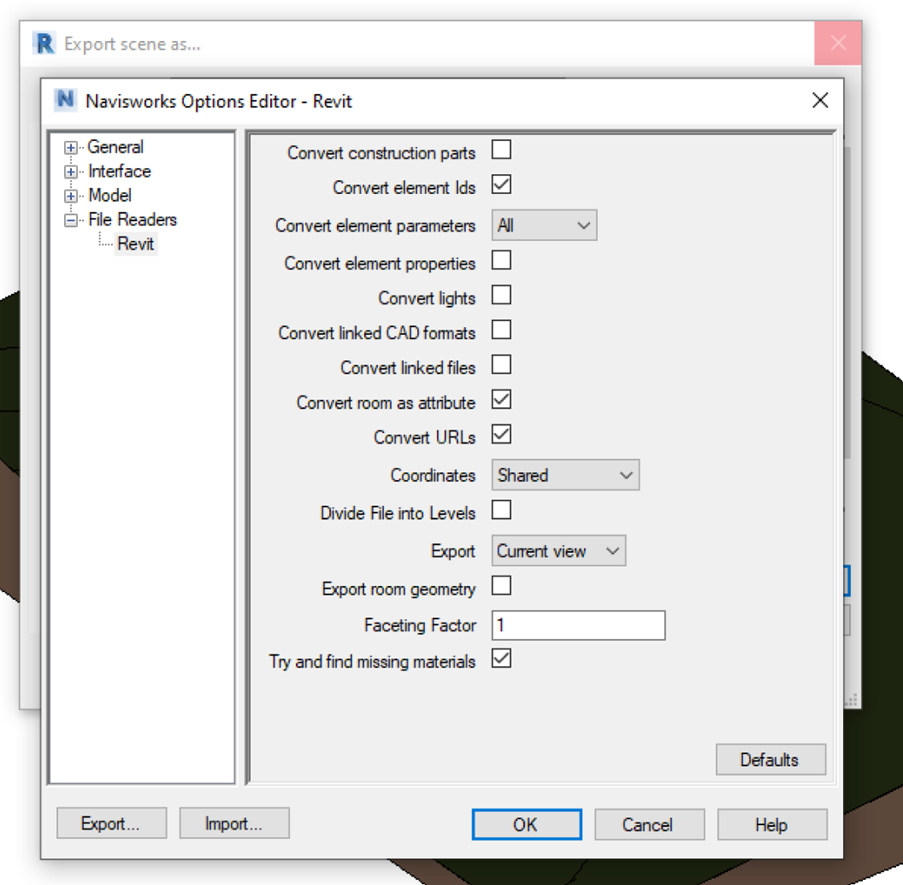Check Export room geometry box

tap(501, 586)
